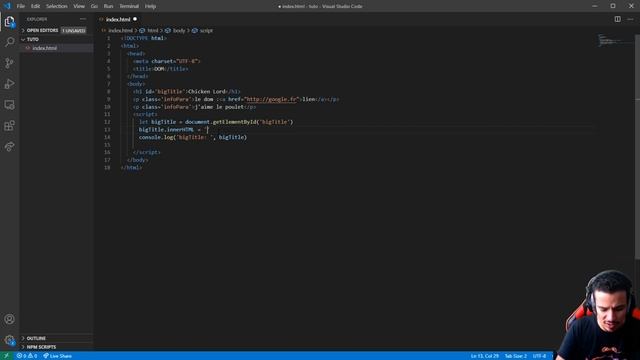
Task: Click the remote window indicator in status bar
Action: 7,356
